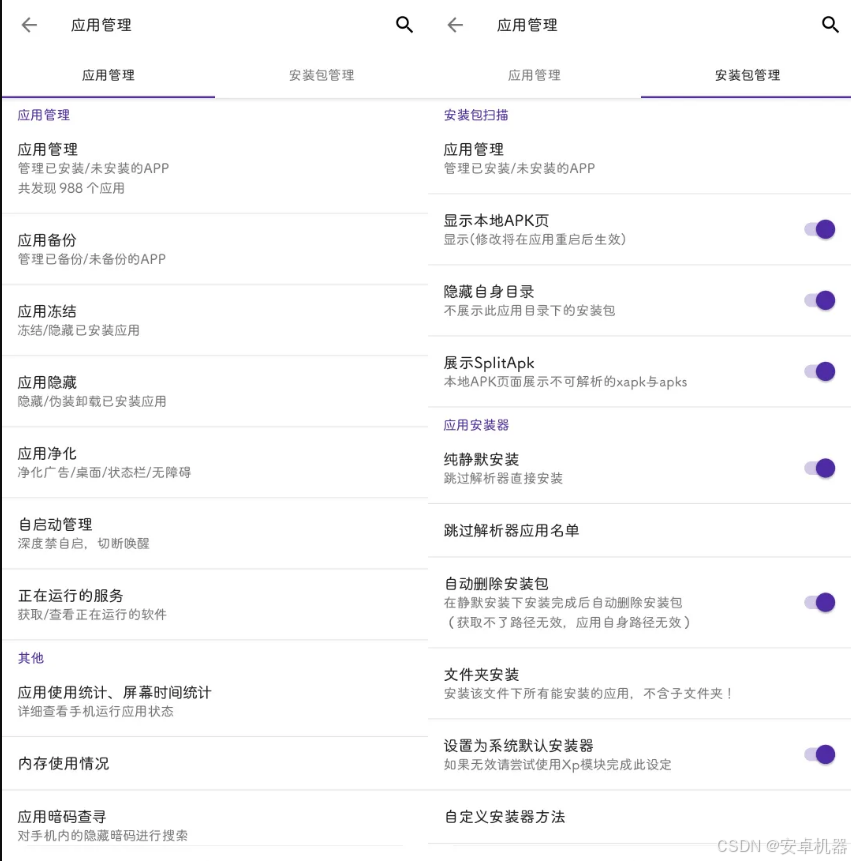Tap the 展示SplitApk title text
The height and width of the screenshot is (861, 851).
[489, 363]
